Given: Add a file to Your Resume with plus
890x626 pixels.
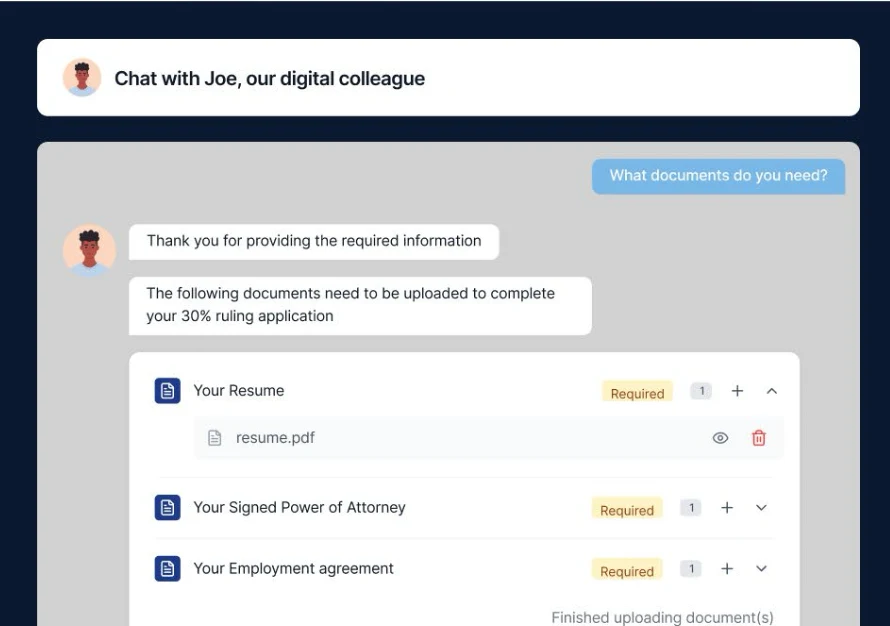Looking at the screenshot, I should pyautogui.click(x=737, y=390).
